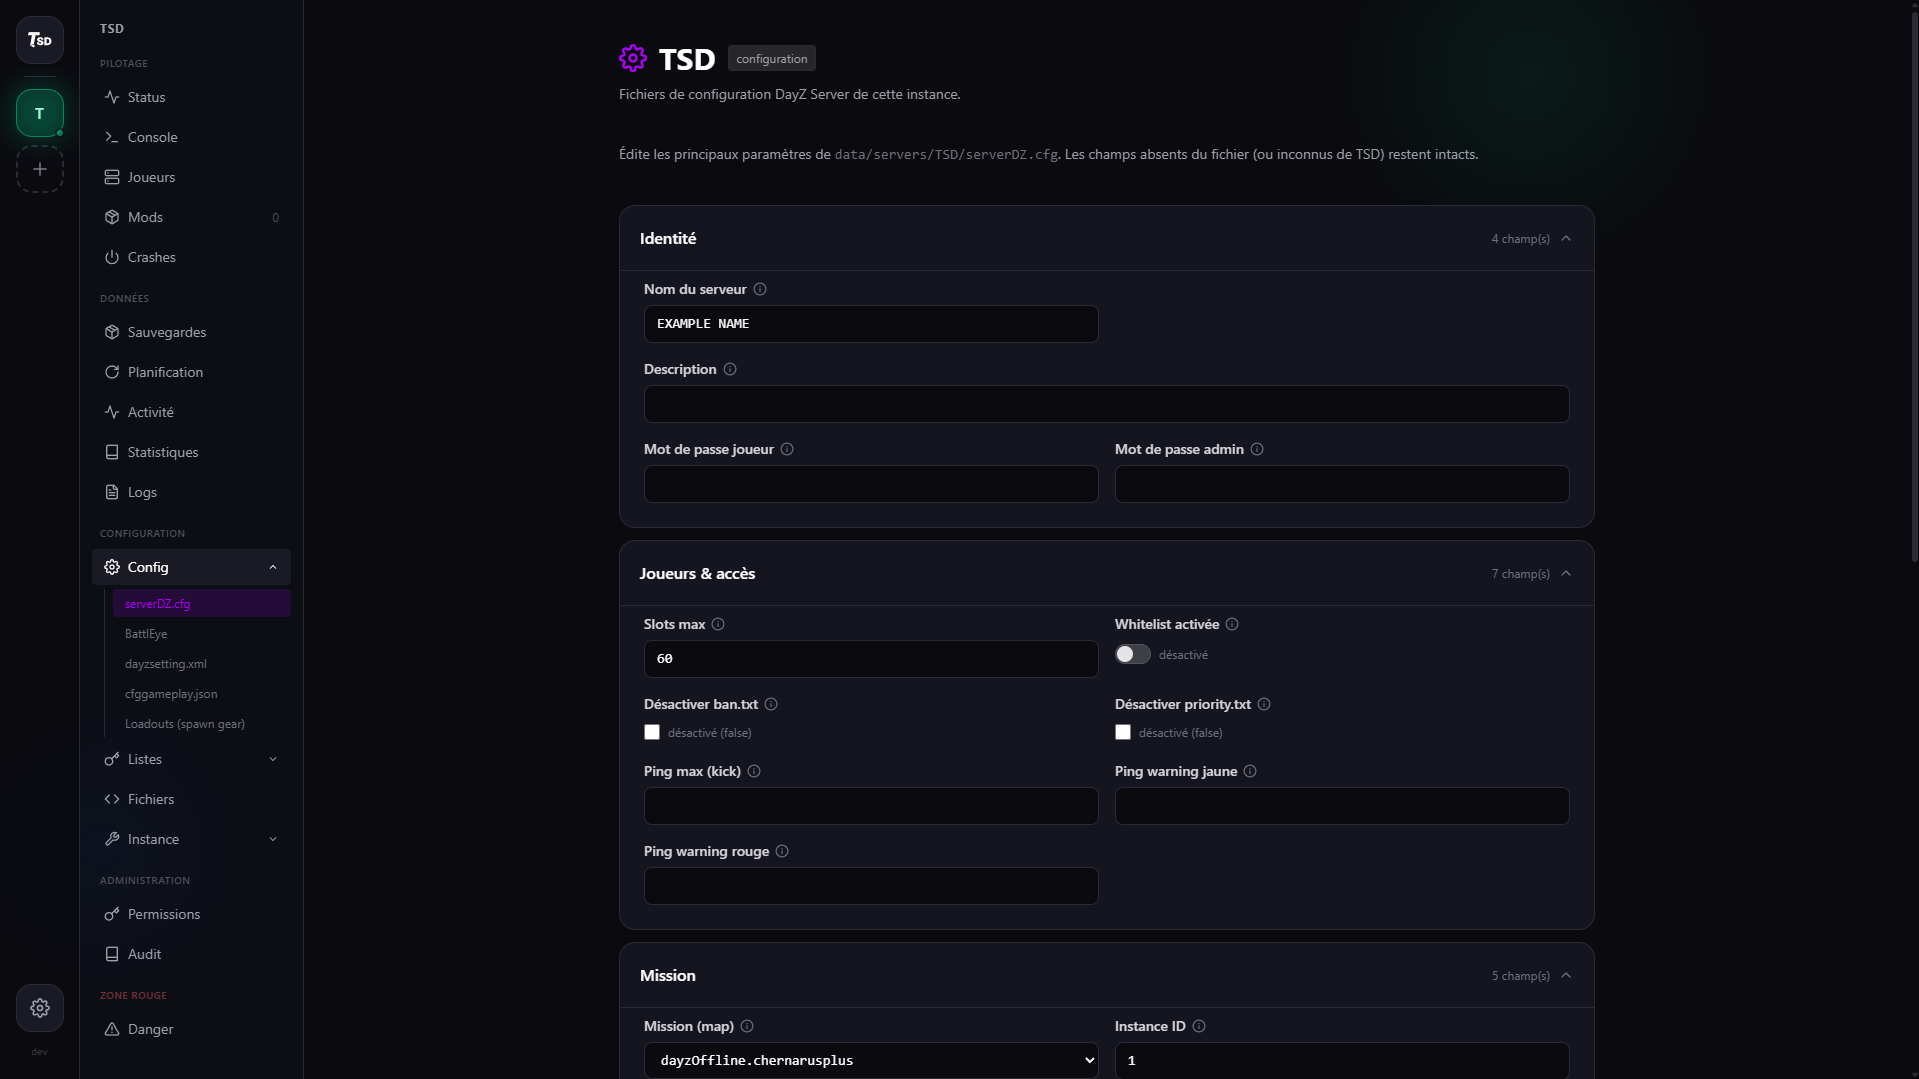Collapse the Identité section
The width and height of the screenshot is (1919, 1079).
[1566, 238]
